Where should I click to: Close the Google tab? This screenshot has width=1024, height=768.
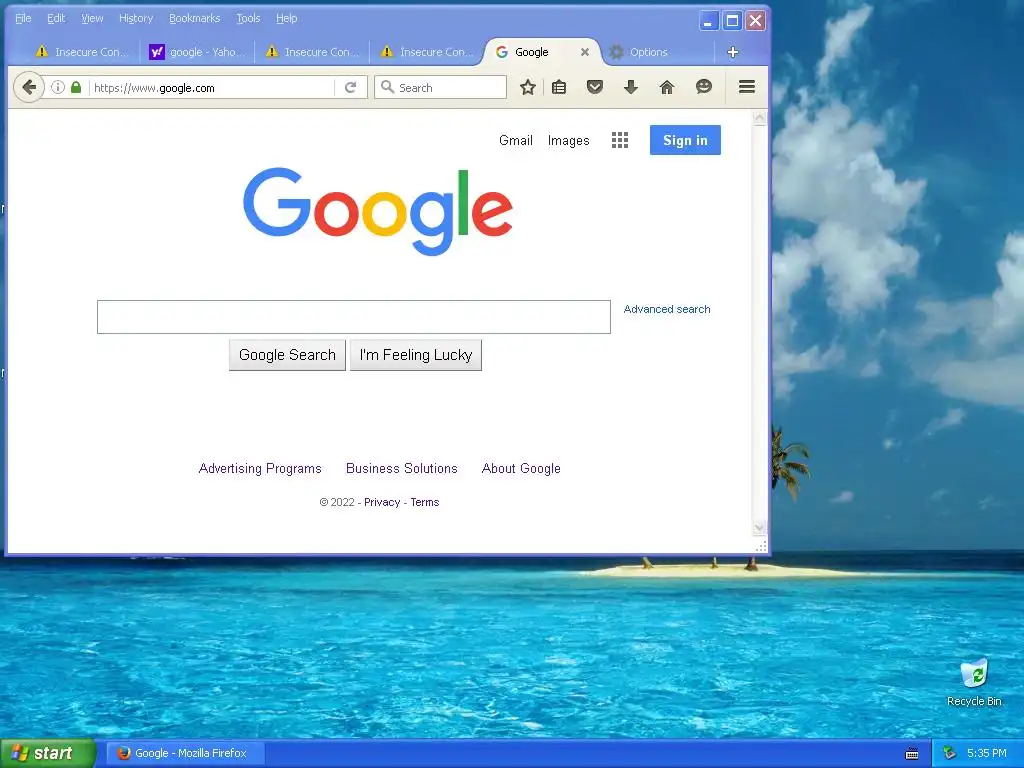point(585,52)
